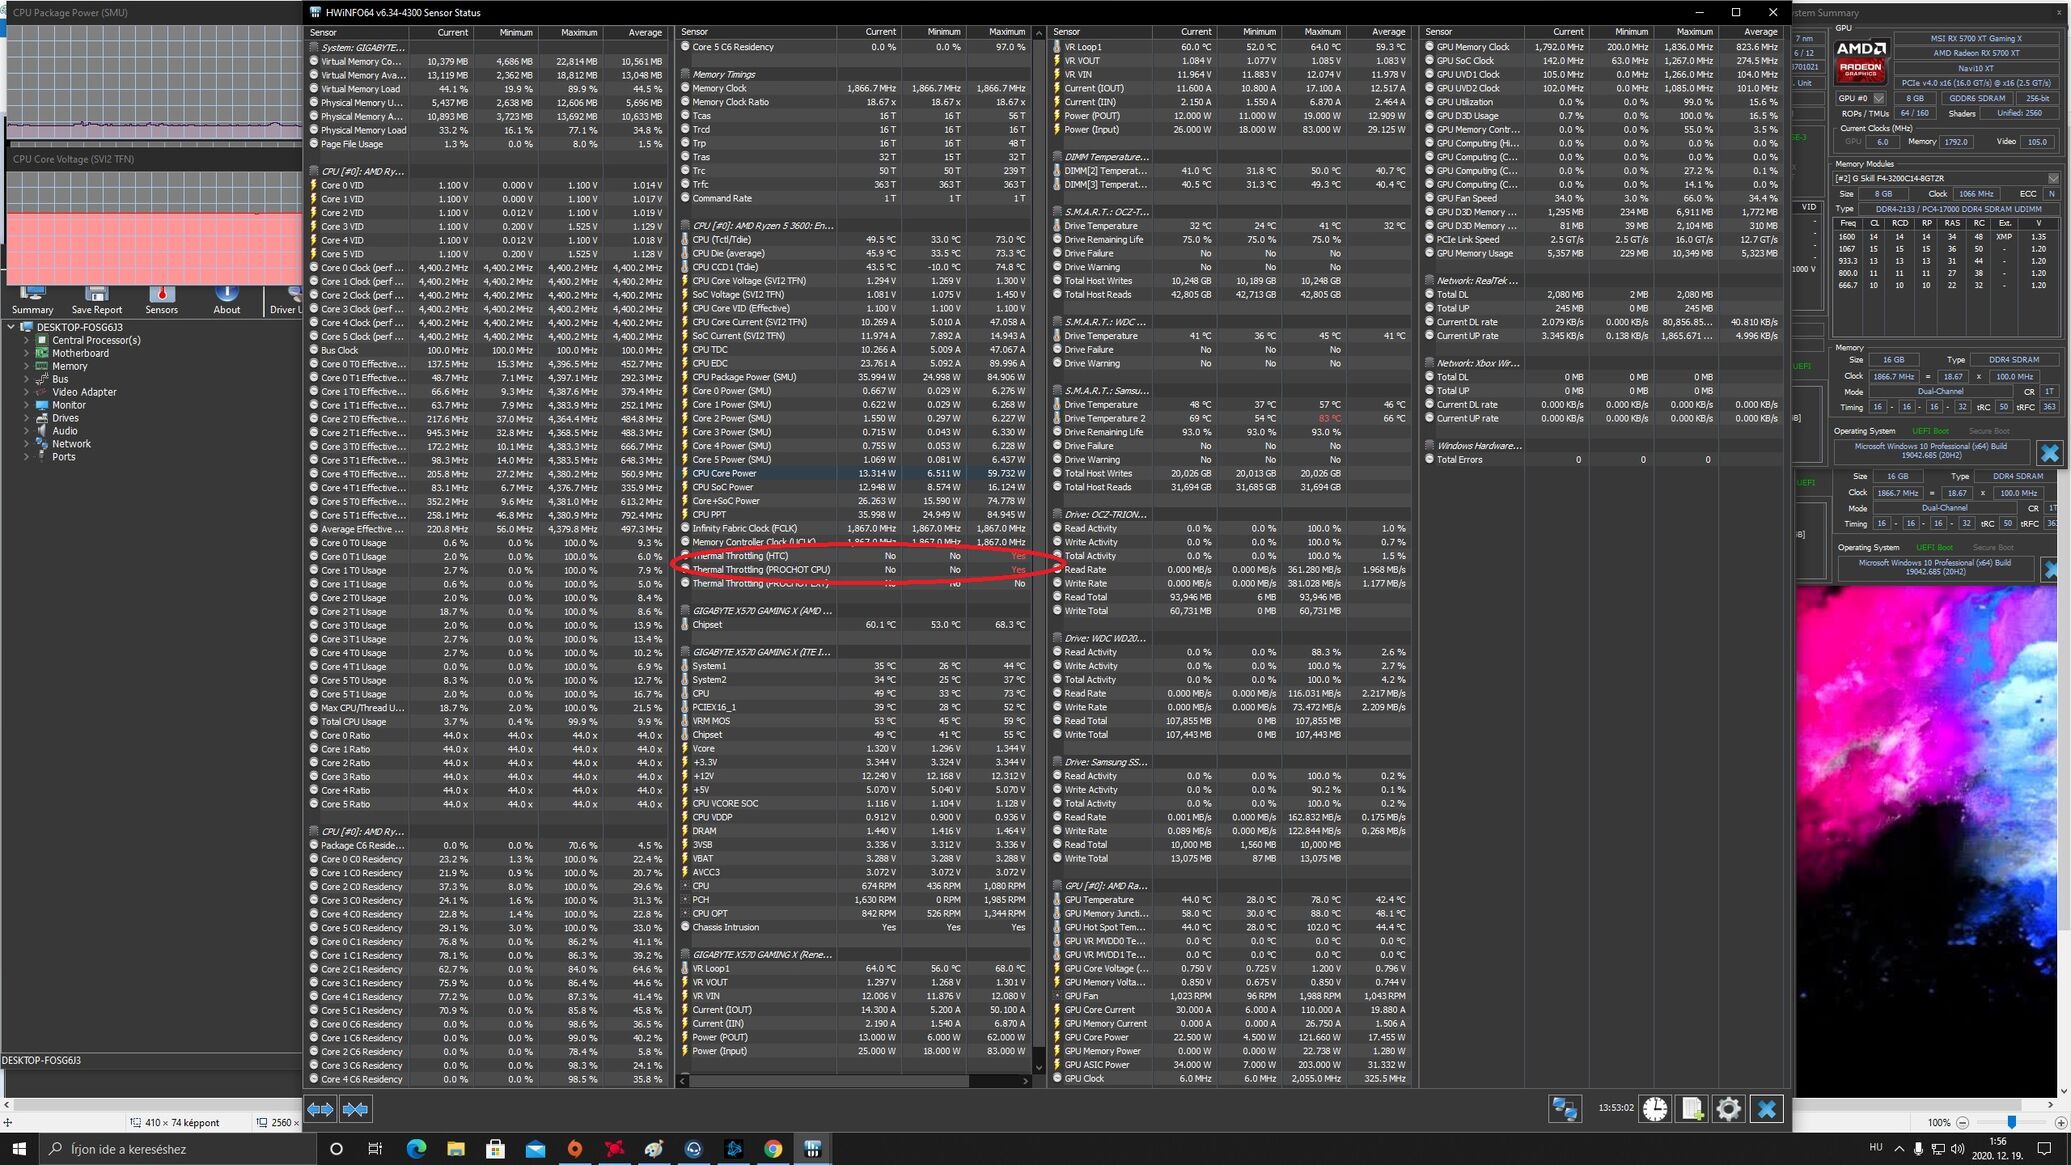Open Task View on the taskbar
The height and width of the screenshot is (1165, 2071).
pos(375,1149)
